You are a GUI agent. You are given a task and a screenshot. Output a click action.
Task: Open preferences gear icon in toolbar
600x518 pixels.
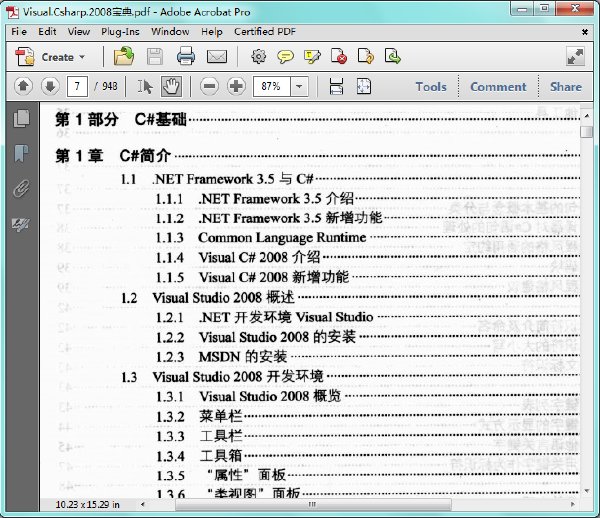259,56
